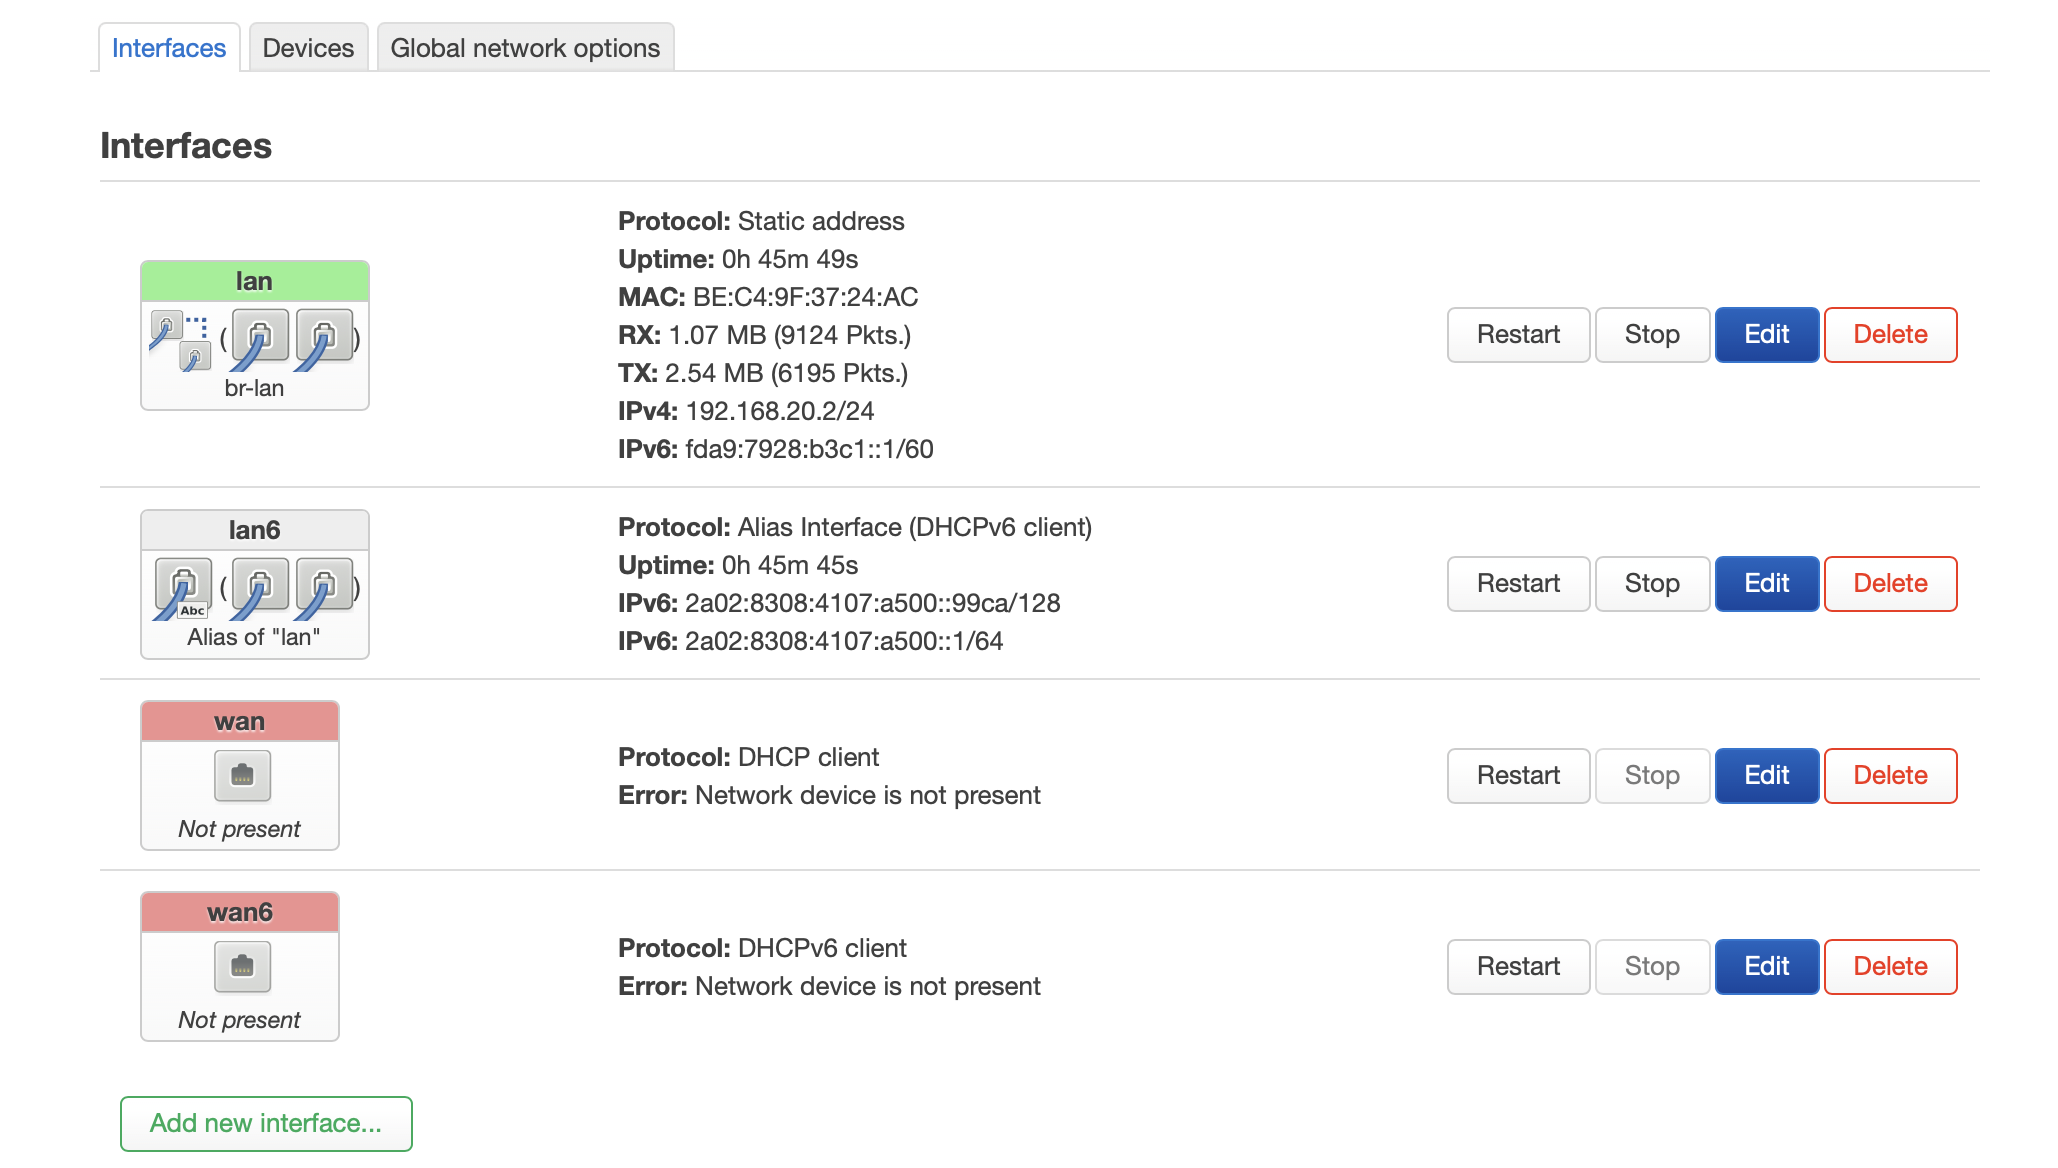Delete the wan interface
This screenshot has height=1168, width=2058.
[x=1890, y=776]
